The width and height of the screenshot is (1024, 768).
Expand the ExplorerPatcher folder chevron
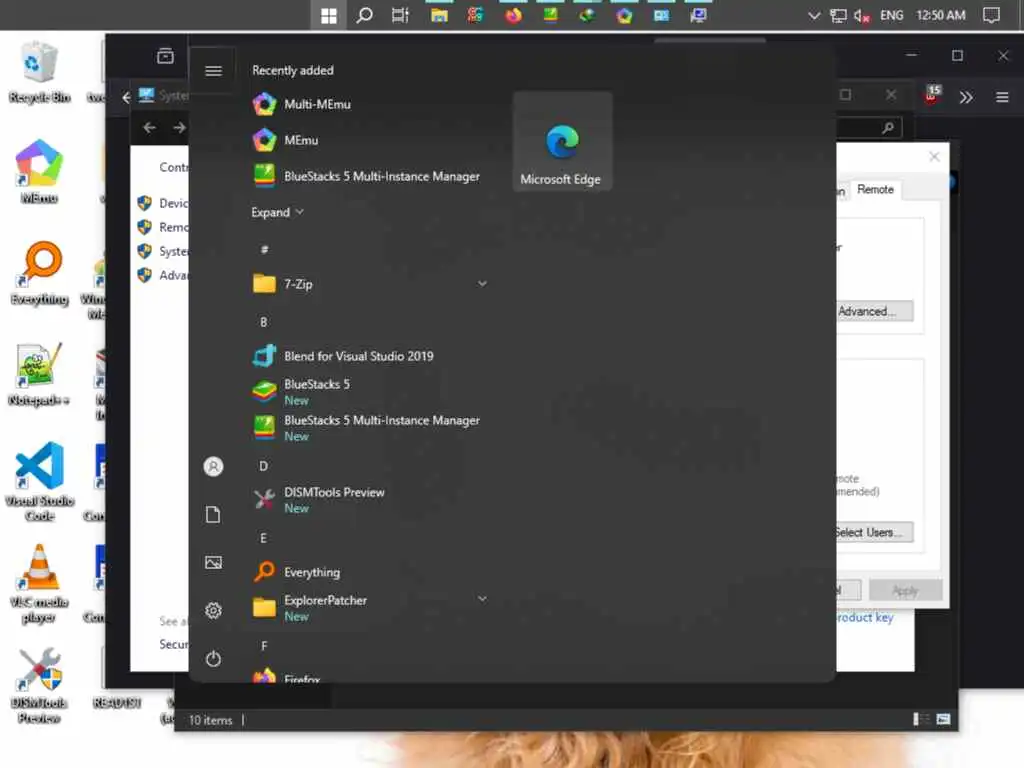482,599
